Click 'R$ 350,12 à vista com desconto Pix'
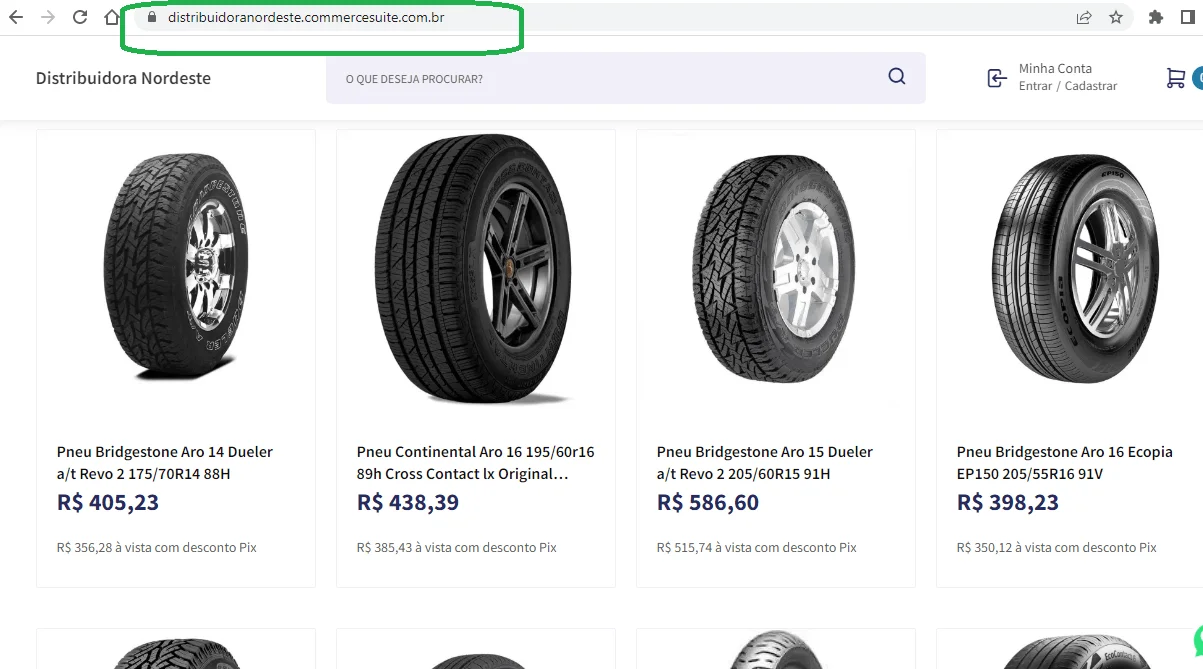1203x669 pixels. point(1057,547)
